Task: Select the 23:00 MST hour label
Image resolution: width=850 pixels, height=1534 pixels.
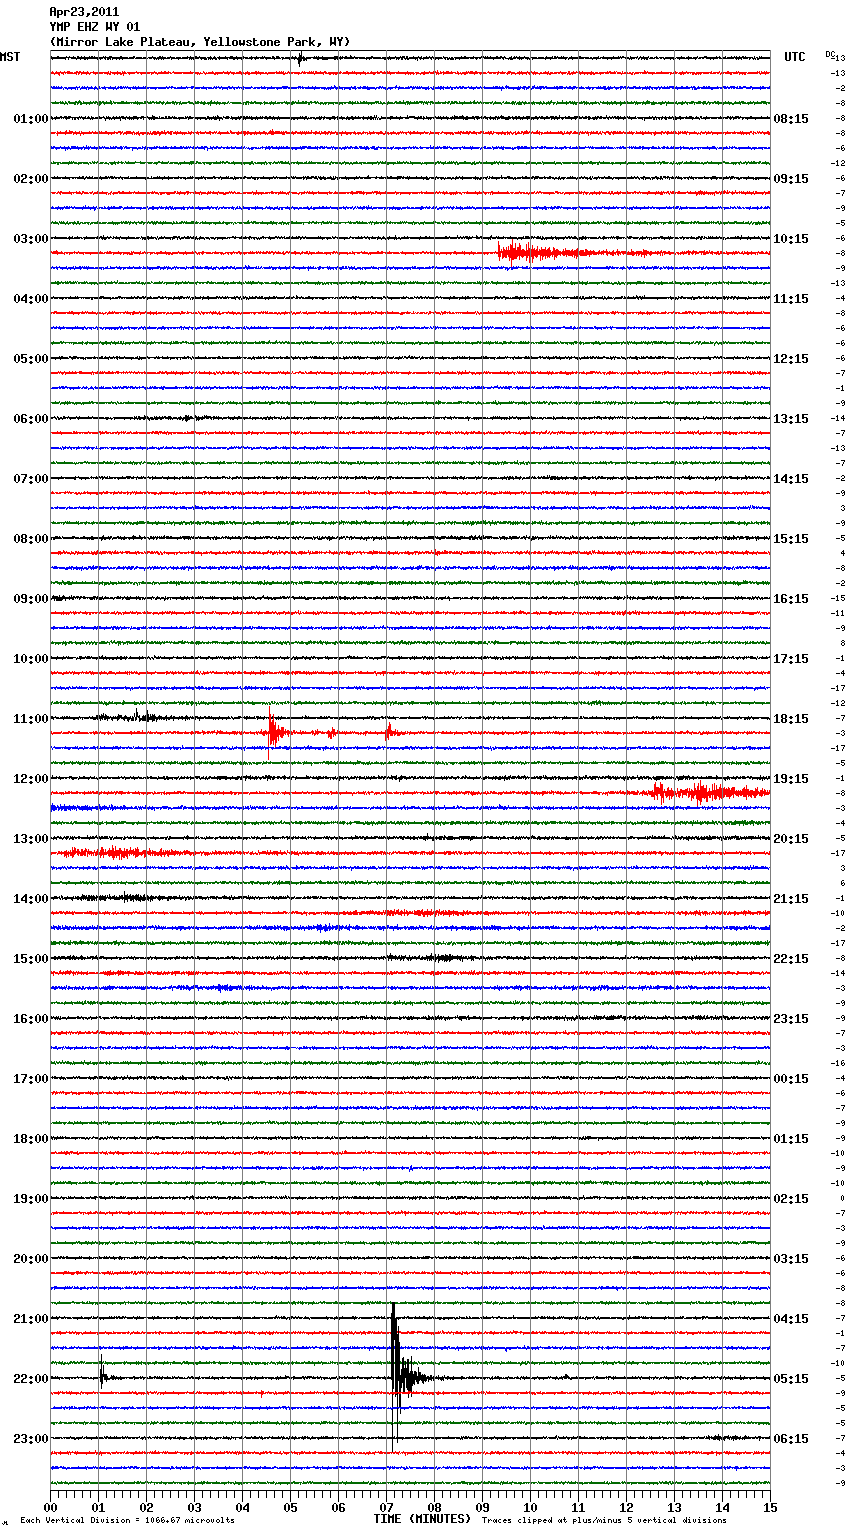Action: (30, 1439)
